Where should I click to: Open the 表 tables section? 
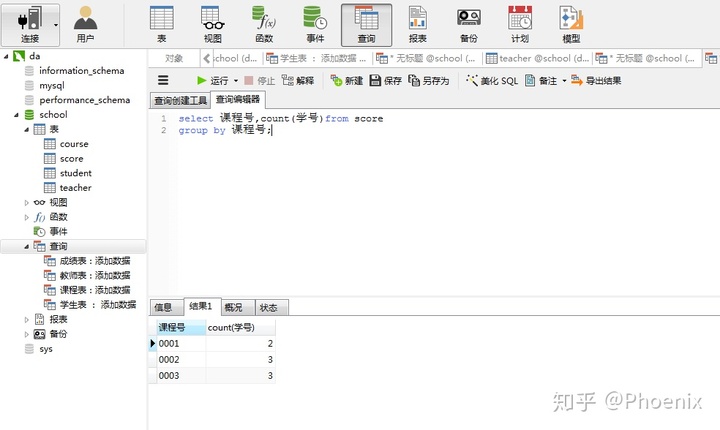point(162,25)
